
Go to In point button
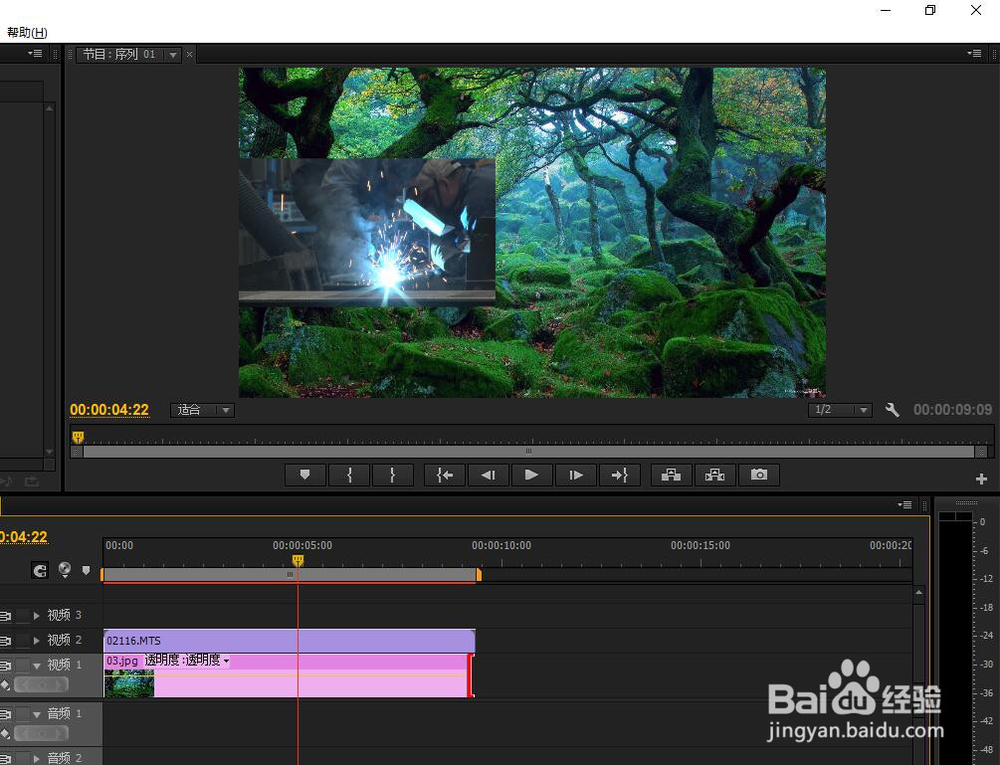click(445, 475)
